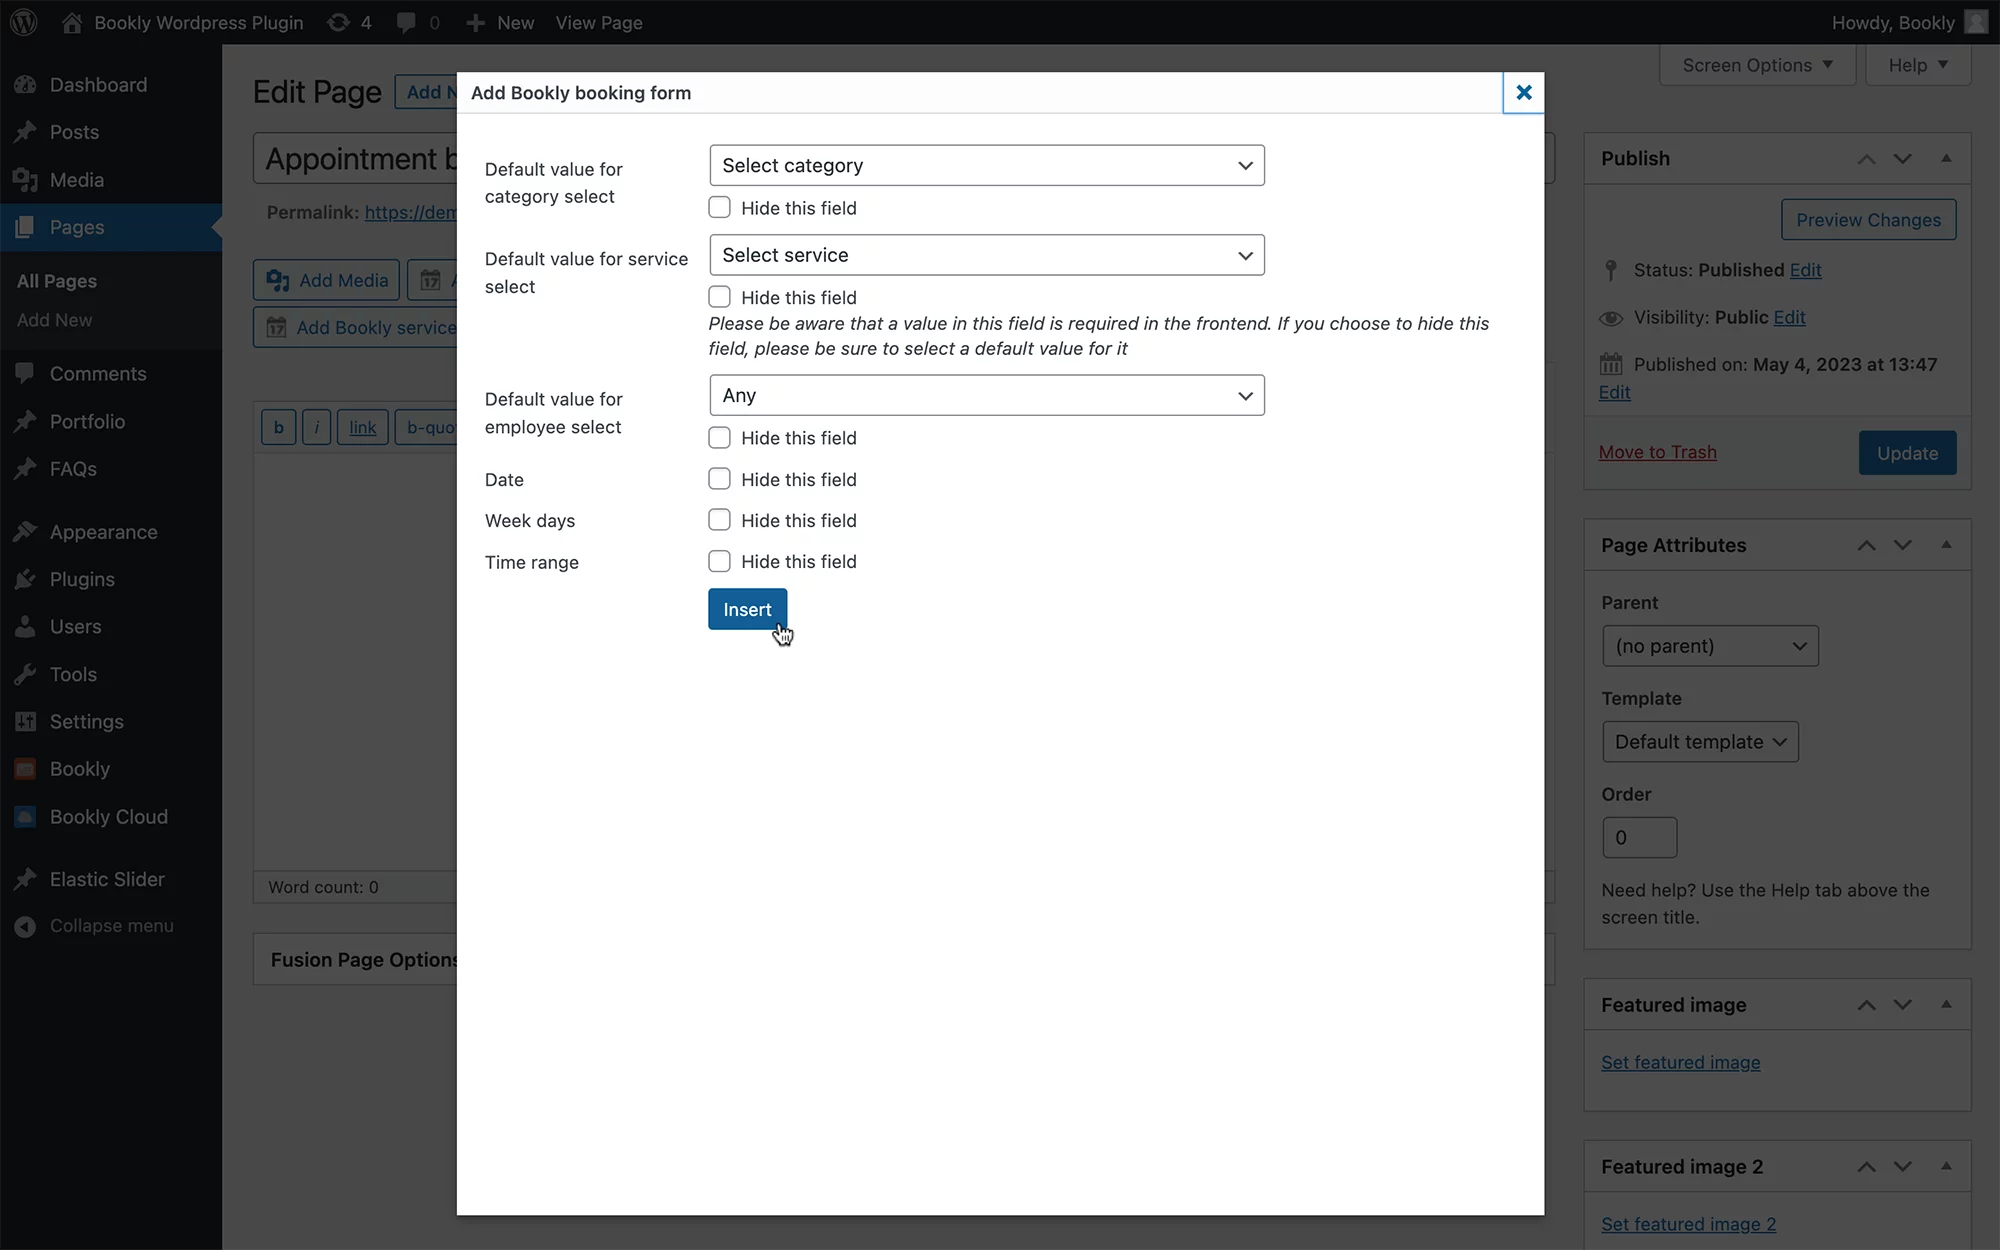Click the Bookly Cloud icon in sidebar
The width and height of the screenshot is (2000, 1250).
(x=26, y=817)
